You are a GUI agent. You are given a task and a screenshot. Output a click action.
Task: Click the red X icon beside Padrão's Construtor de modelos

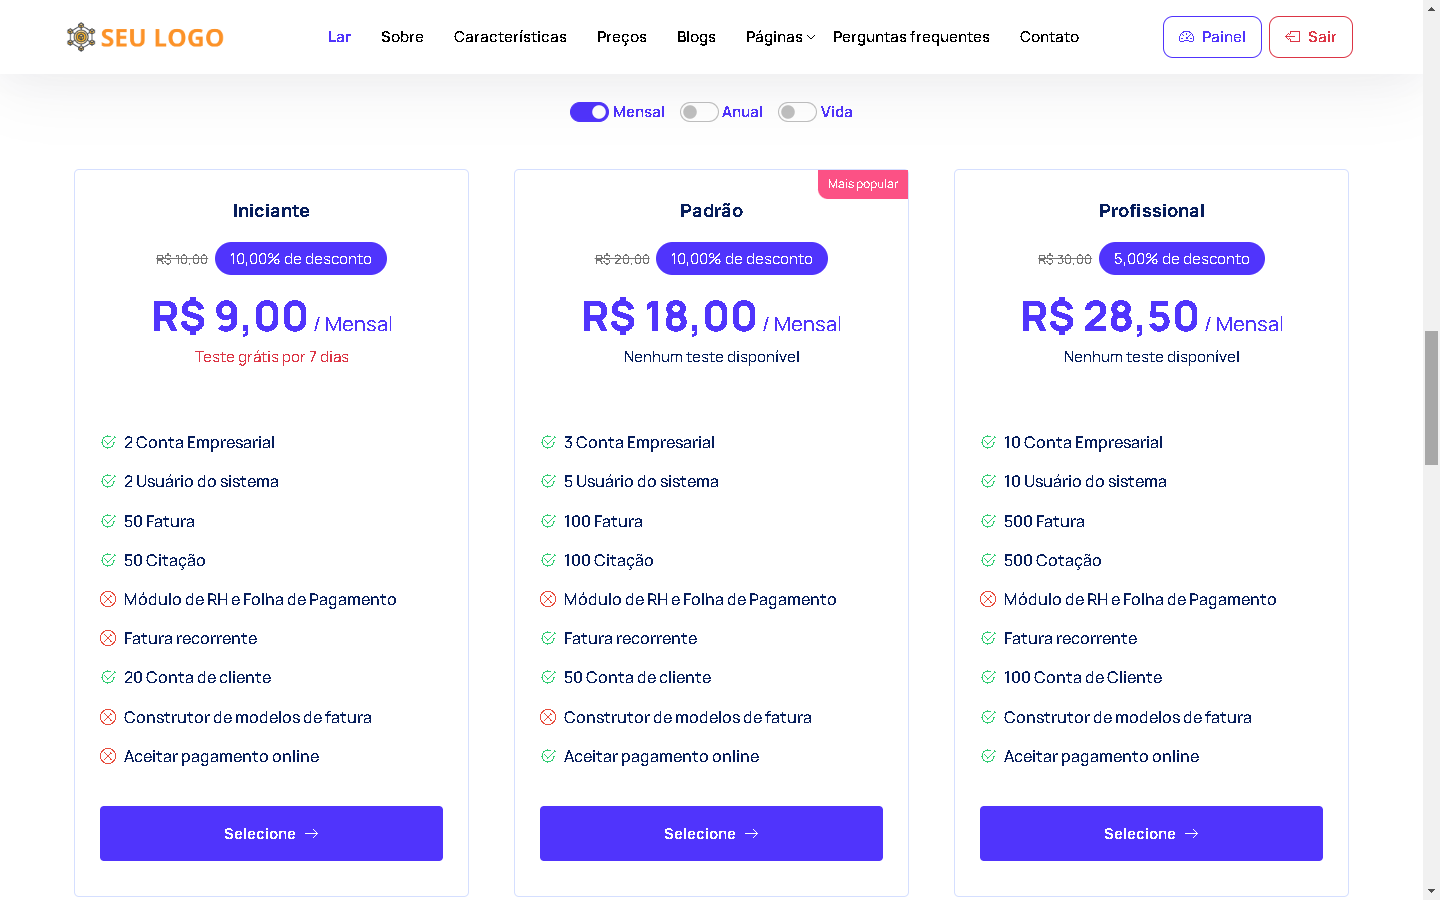pos(548,717)
